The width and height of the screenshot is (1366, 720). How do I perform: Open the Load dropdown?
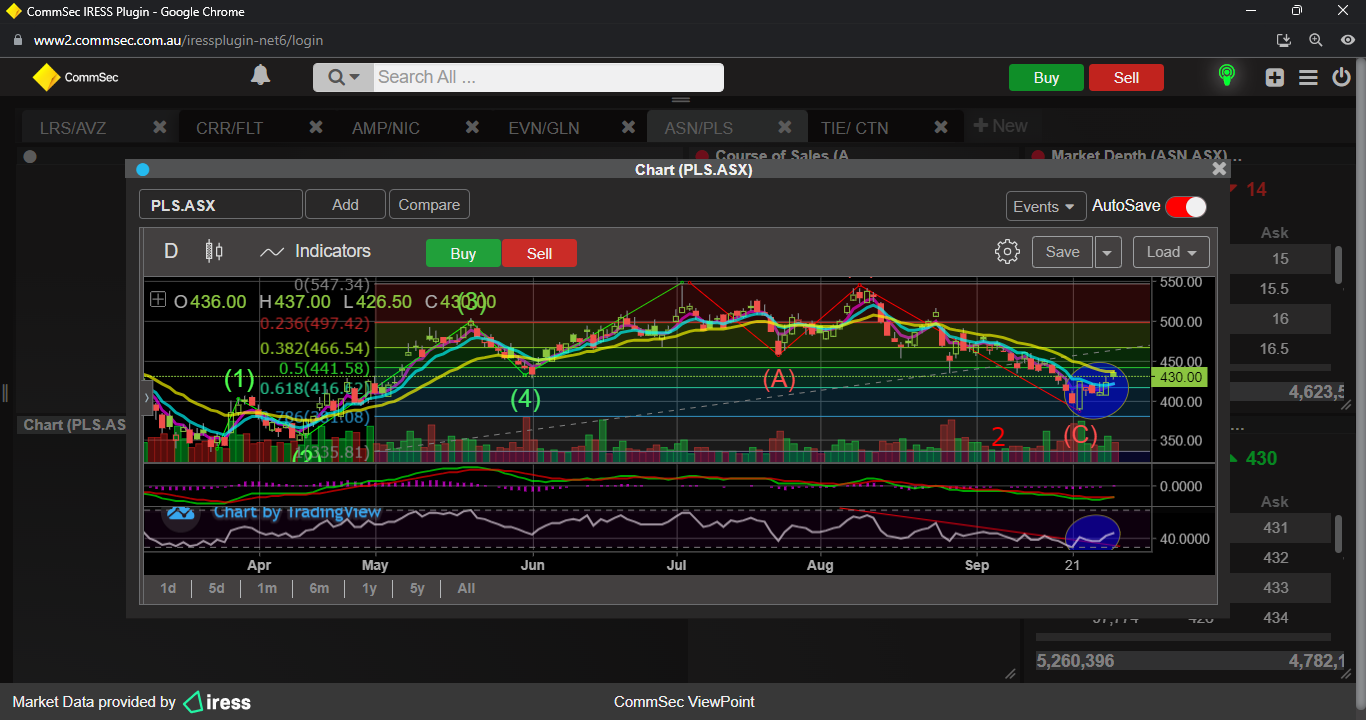[1171, 252]
